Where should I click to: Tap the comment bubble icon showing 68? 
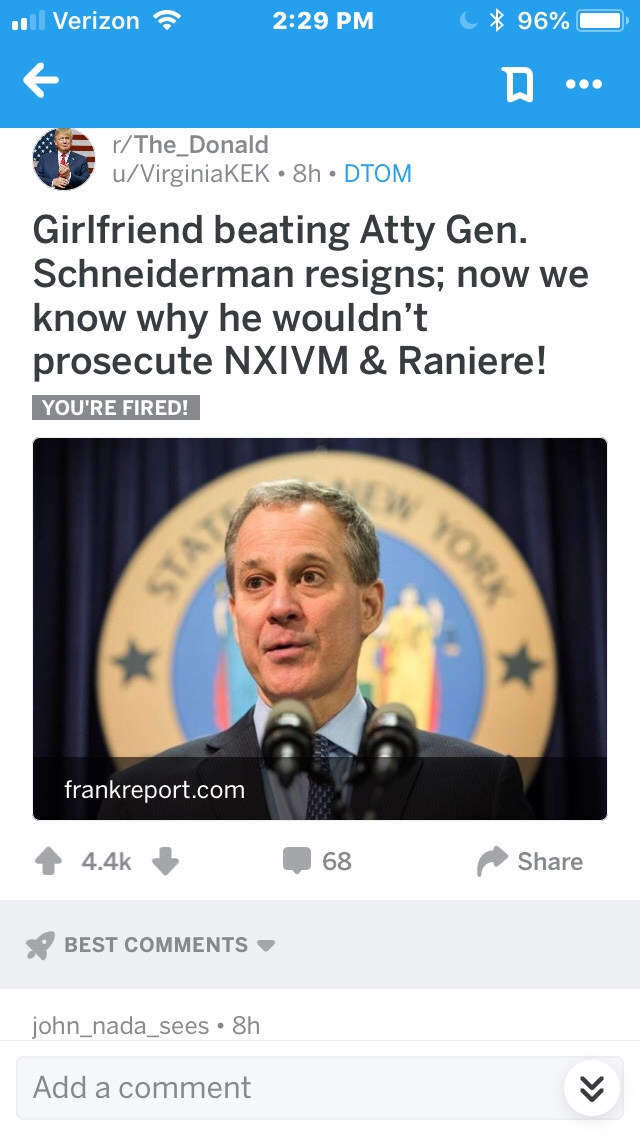(x=298, y=861)
